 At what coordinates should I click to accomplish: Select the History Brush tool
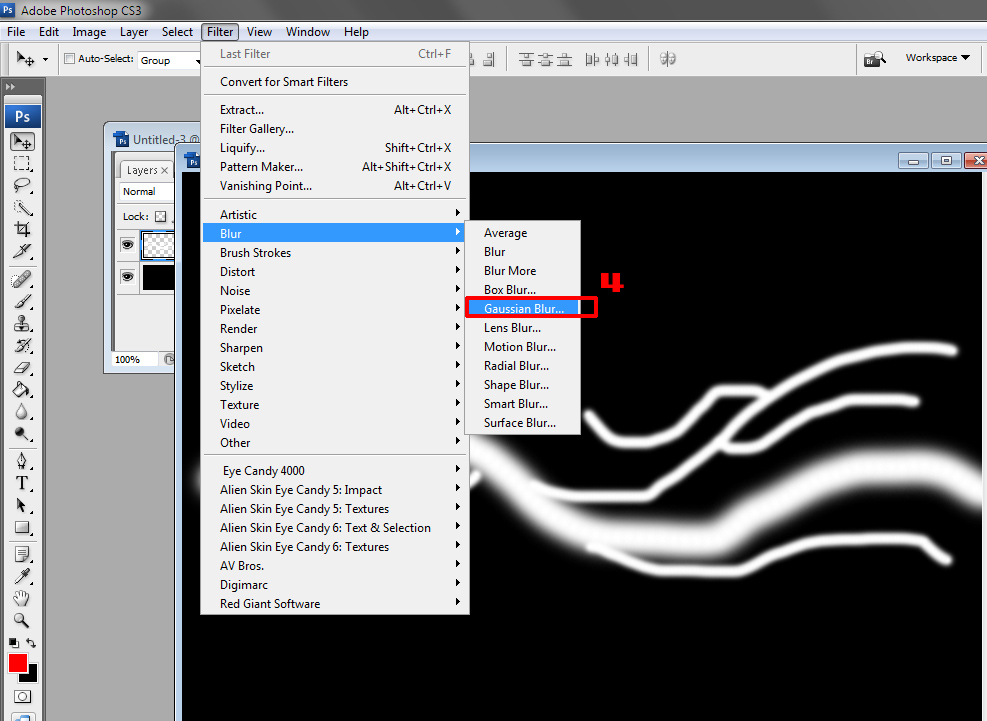pos(22,346)
